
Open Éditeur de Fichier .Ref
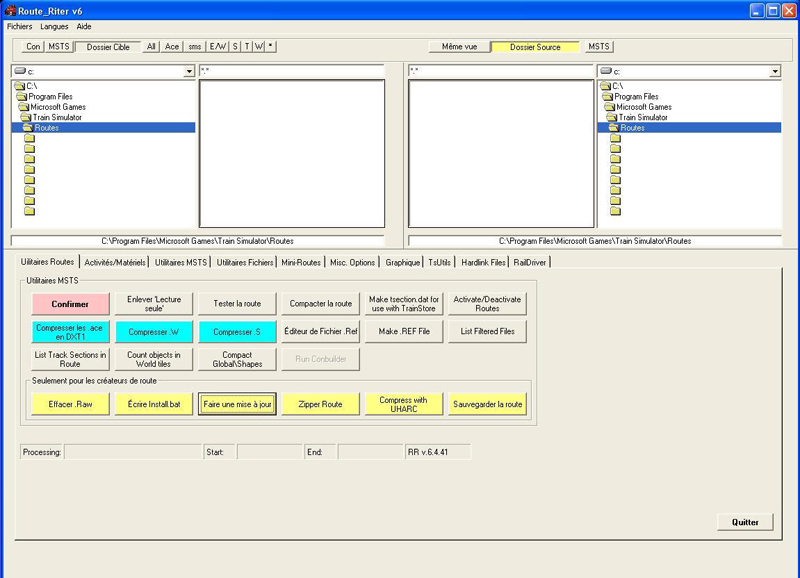coord(320,332)
